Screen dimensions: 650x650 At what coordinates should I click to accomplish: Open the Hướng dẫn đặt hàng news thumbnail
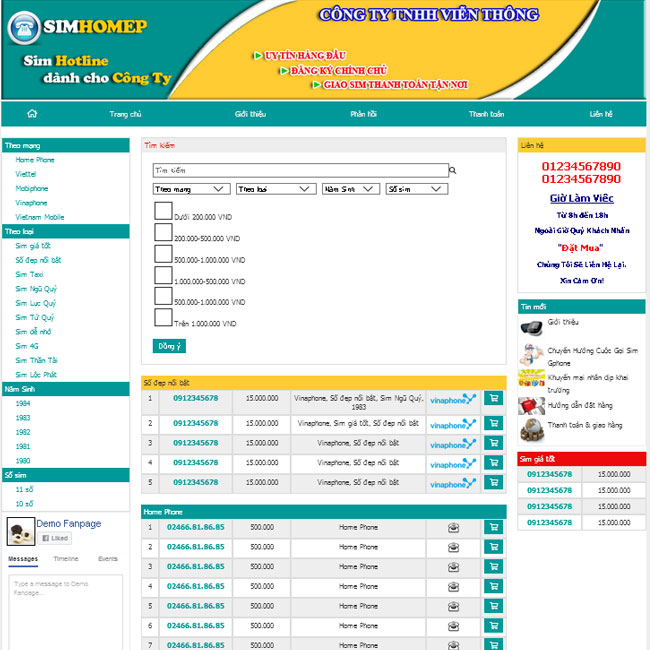[532, 406]
